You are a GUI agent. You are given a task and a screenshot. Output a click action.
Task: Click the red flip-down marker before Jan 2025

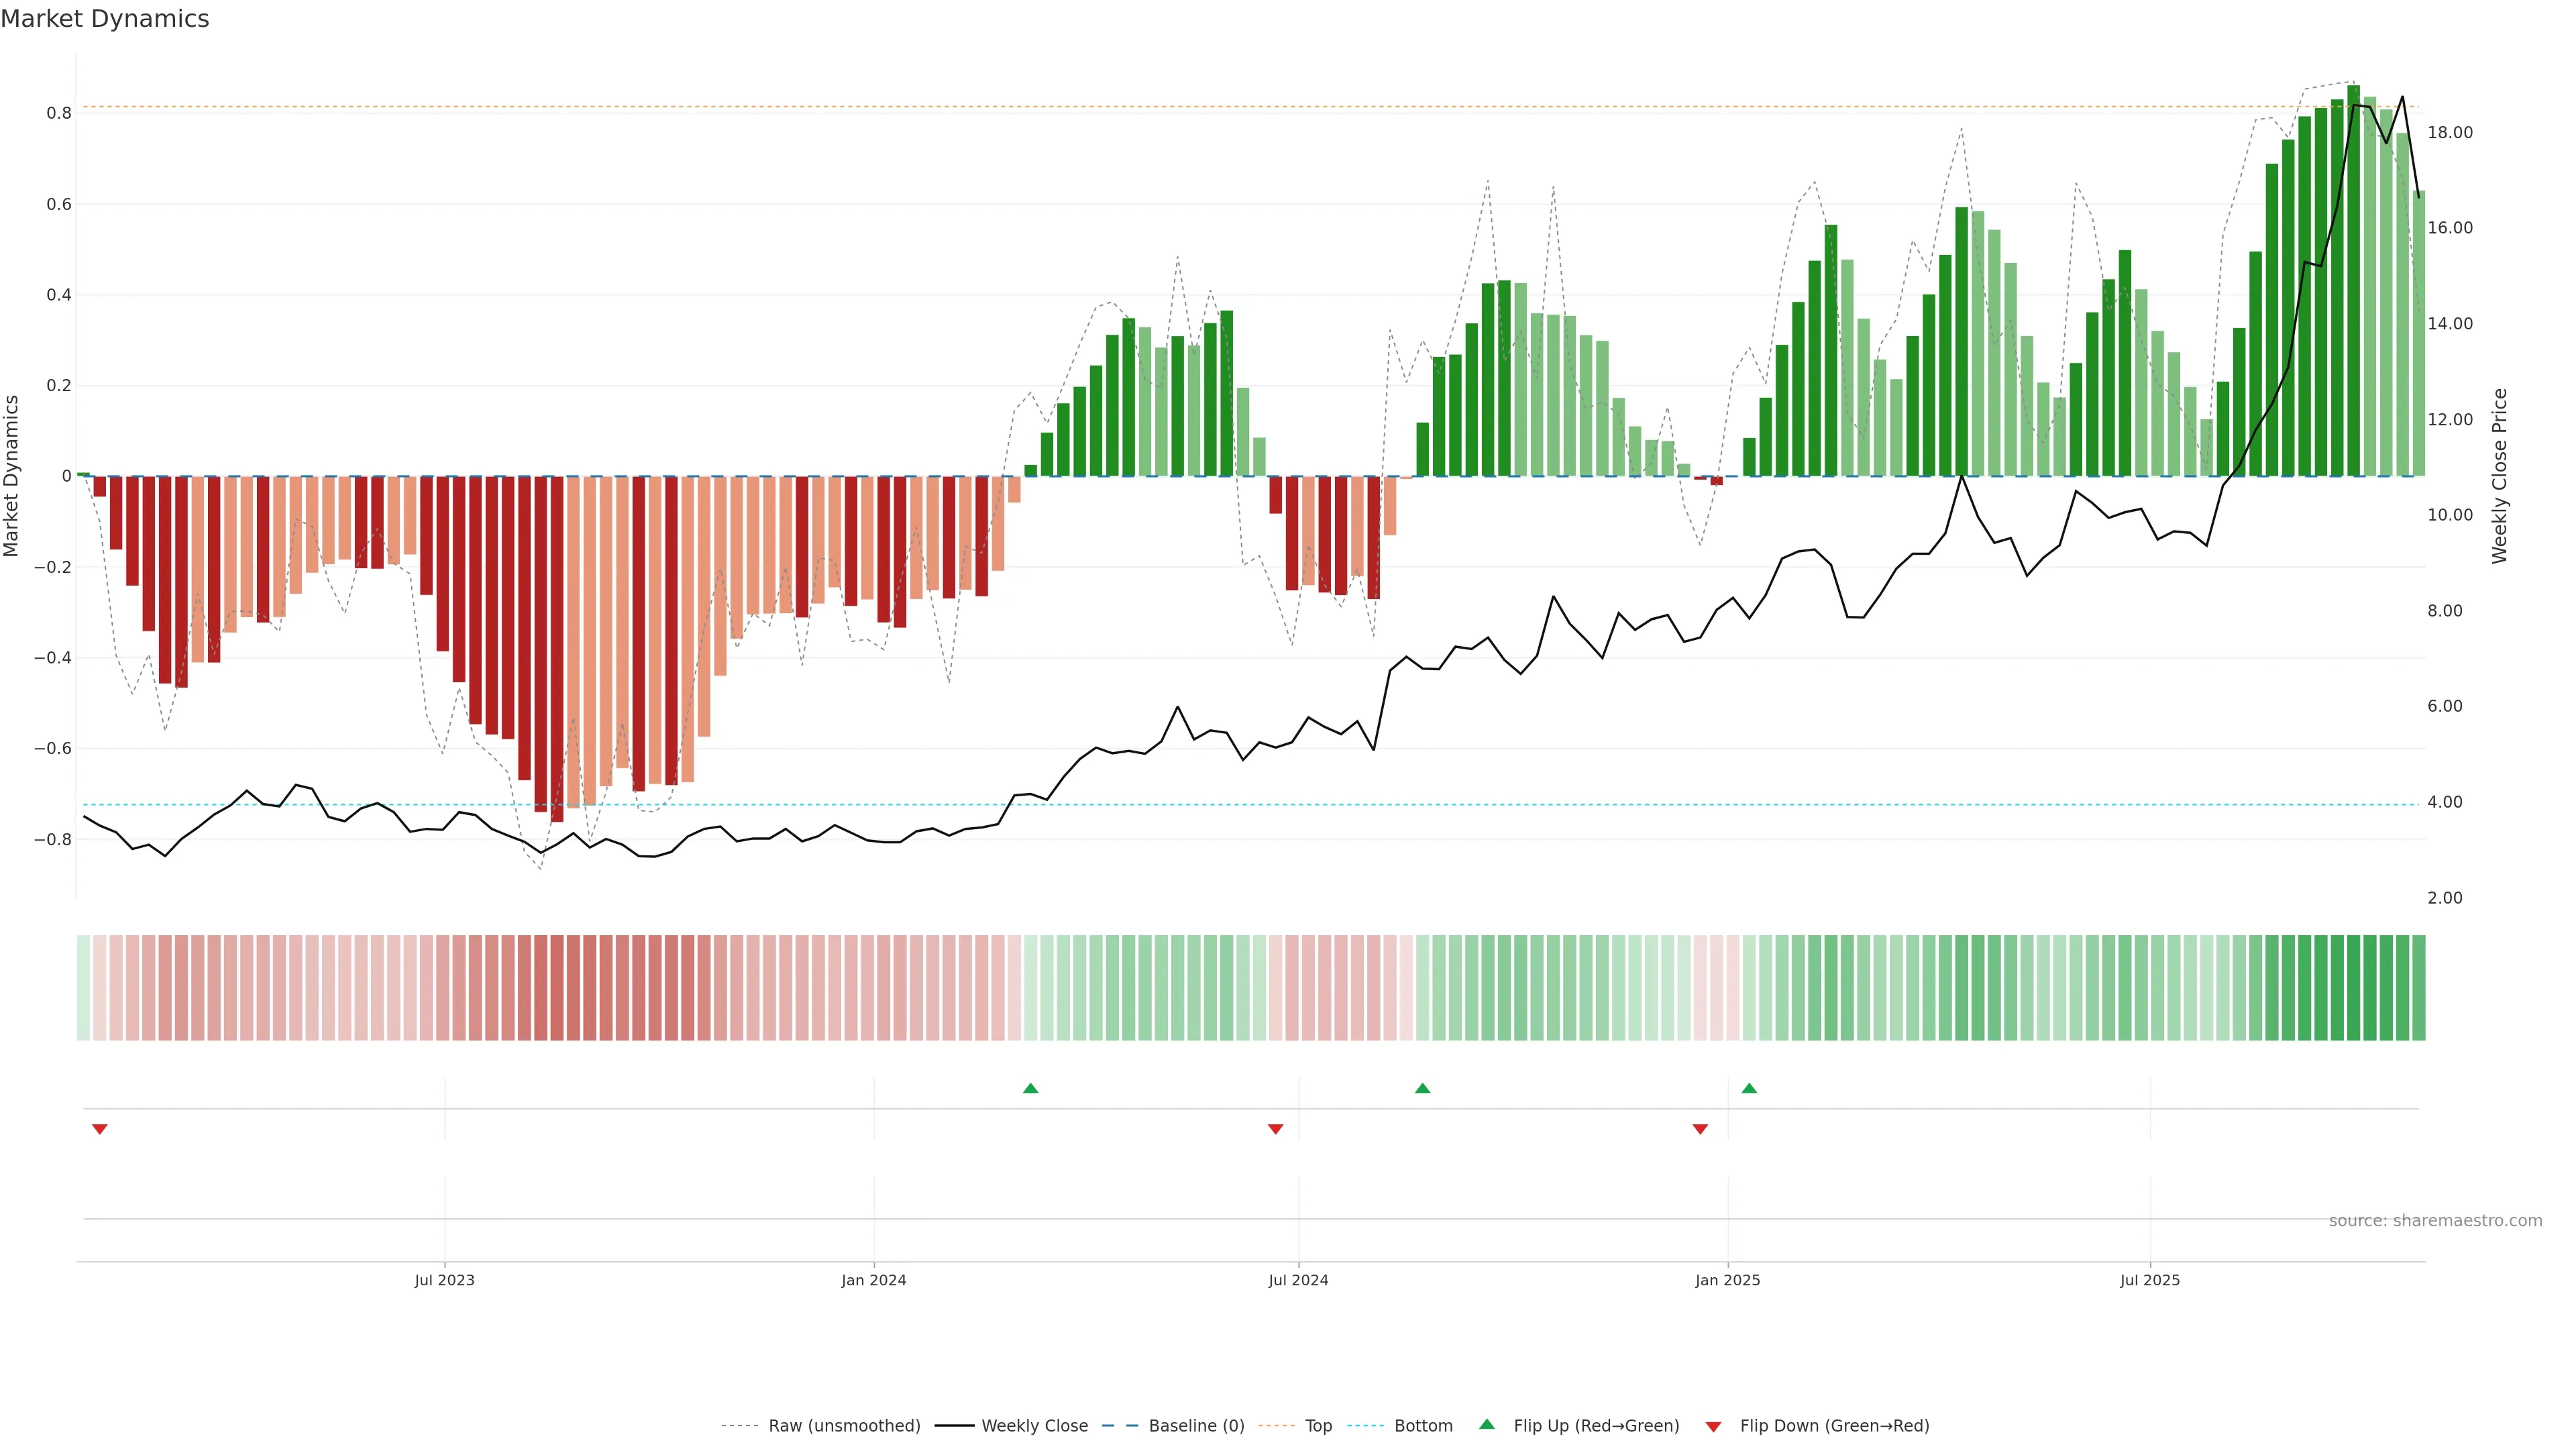click(x=1700, y=1129)
